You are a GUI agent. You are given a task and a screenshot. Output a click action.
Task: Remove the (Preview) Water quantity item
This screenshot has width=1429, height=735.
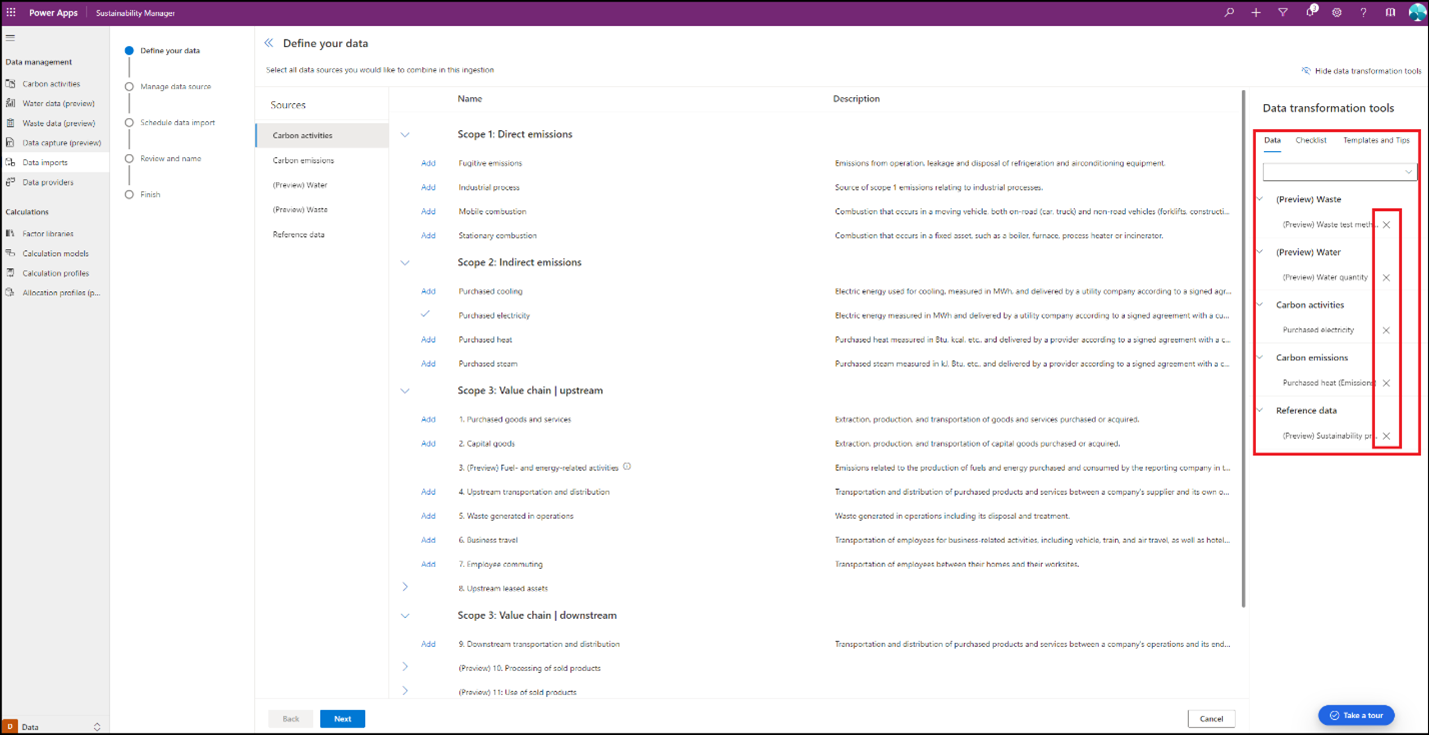pos(1386,277)
